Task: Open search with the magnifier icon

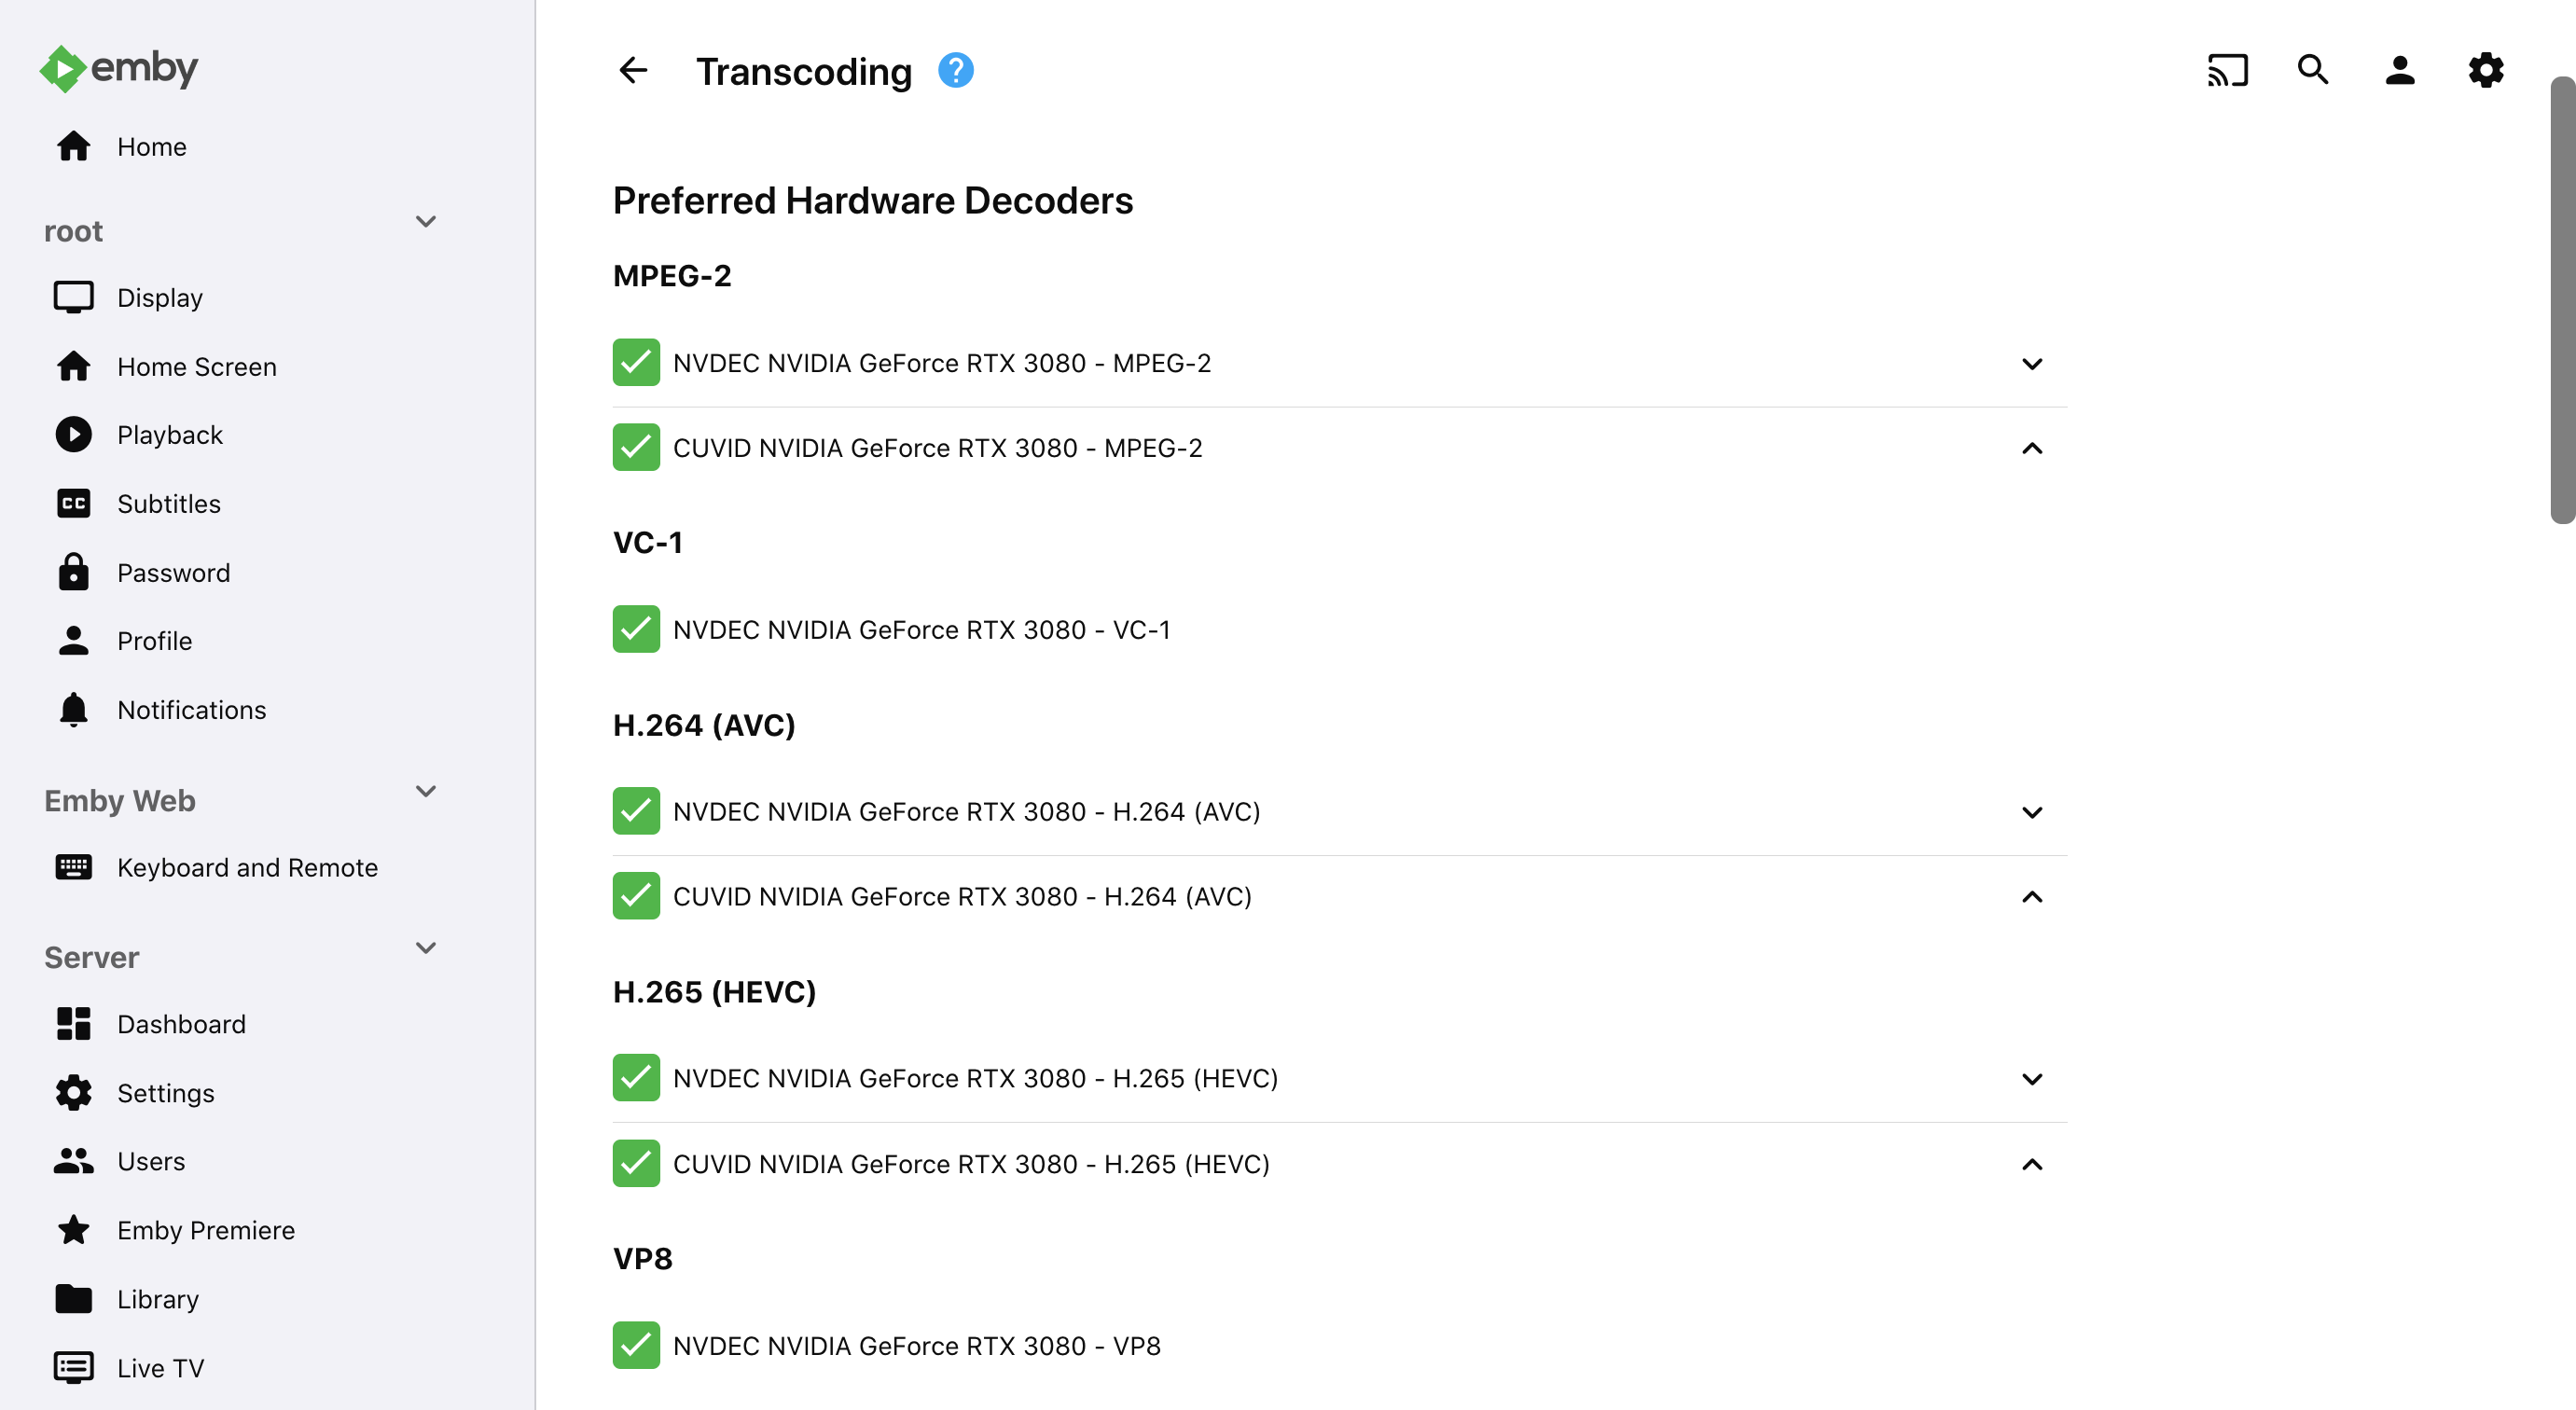Action: point(2312,70)
